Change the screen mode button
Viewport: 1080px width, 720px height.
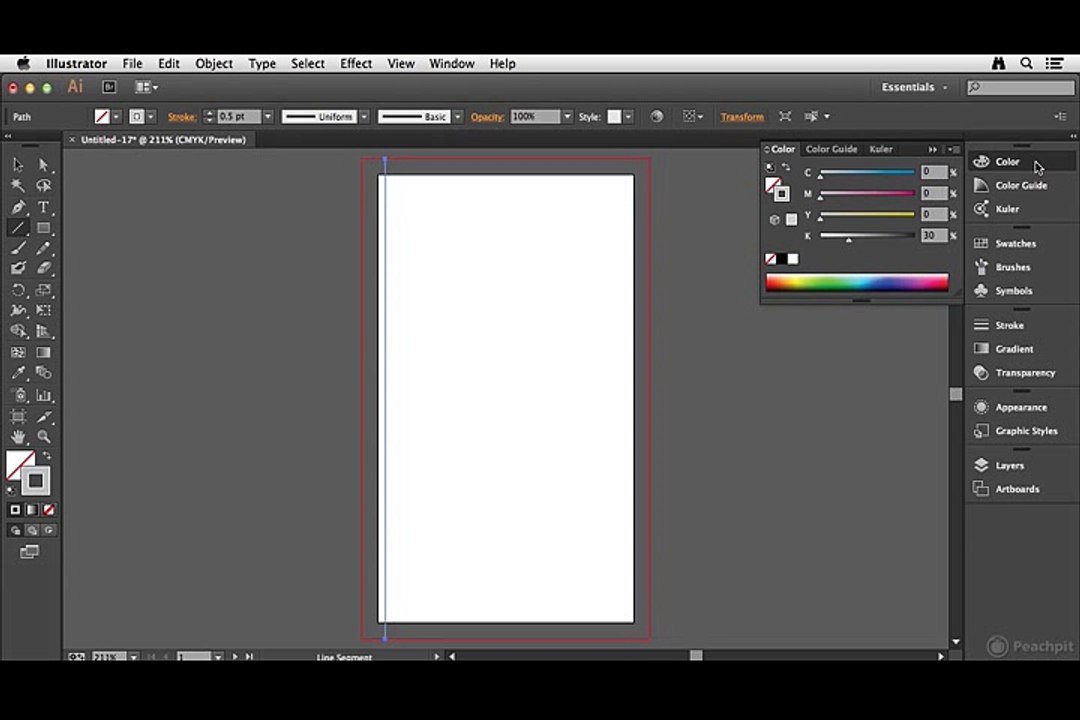point(29,552)
